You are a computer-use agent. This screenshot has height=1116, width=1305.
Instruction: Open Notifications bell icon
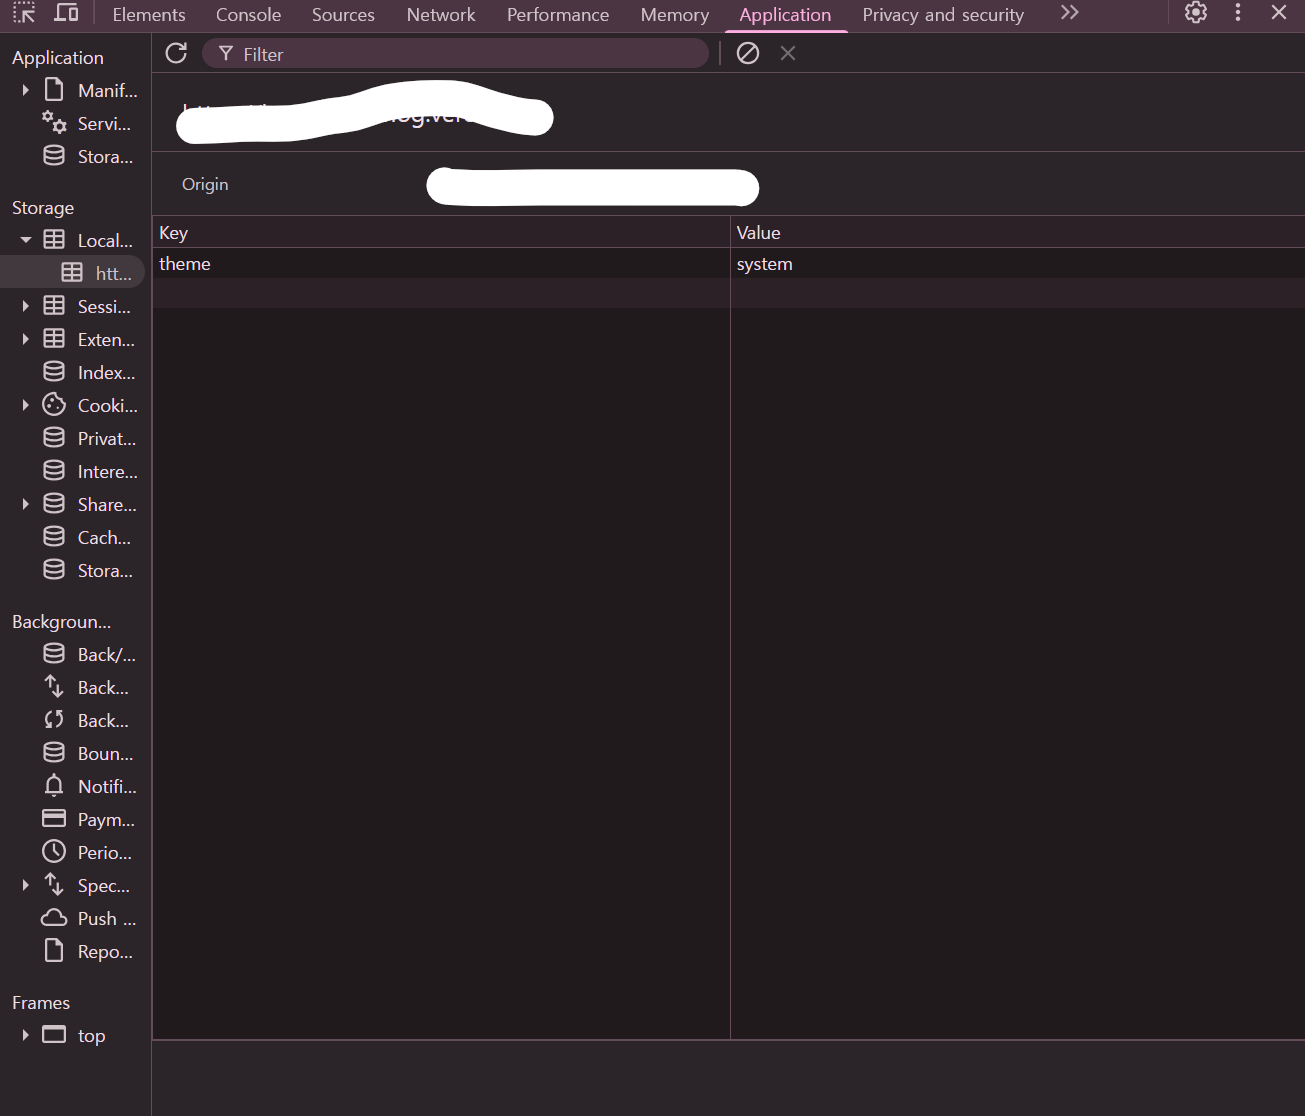point(54,785)
